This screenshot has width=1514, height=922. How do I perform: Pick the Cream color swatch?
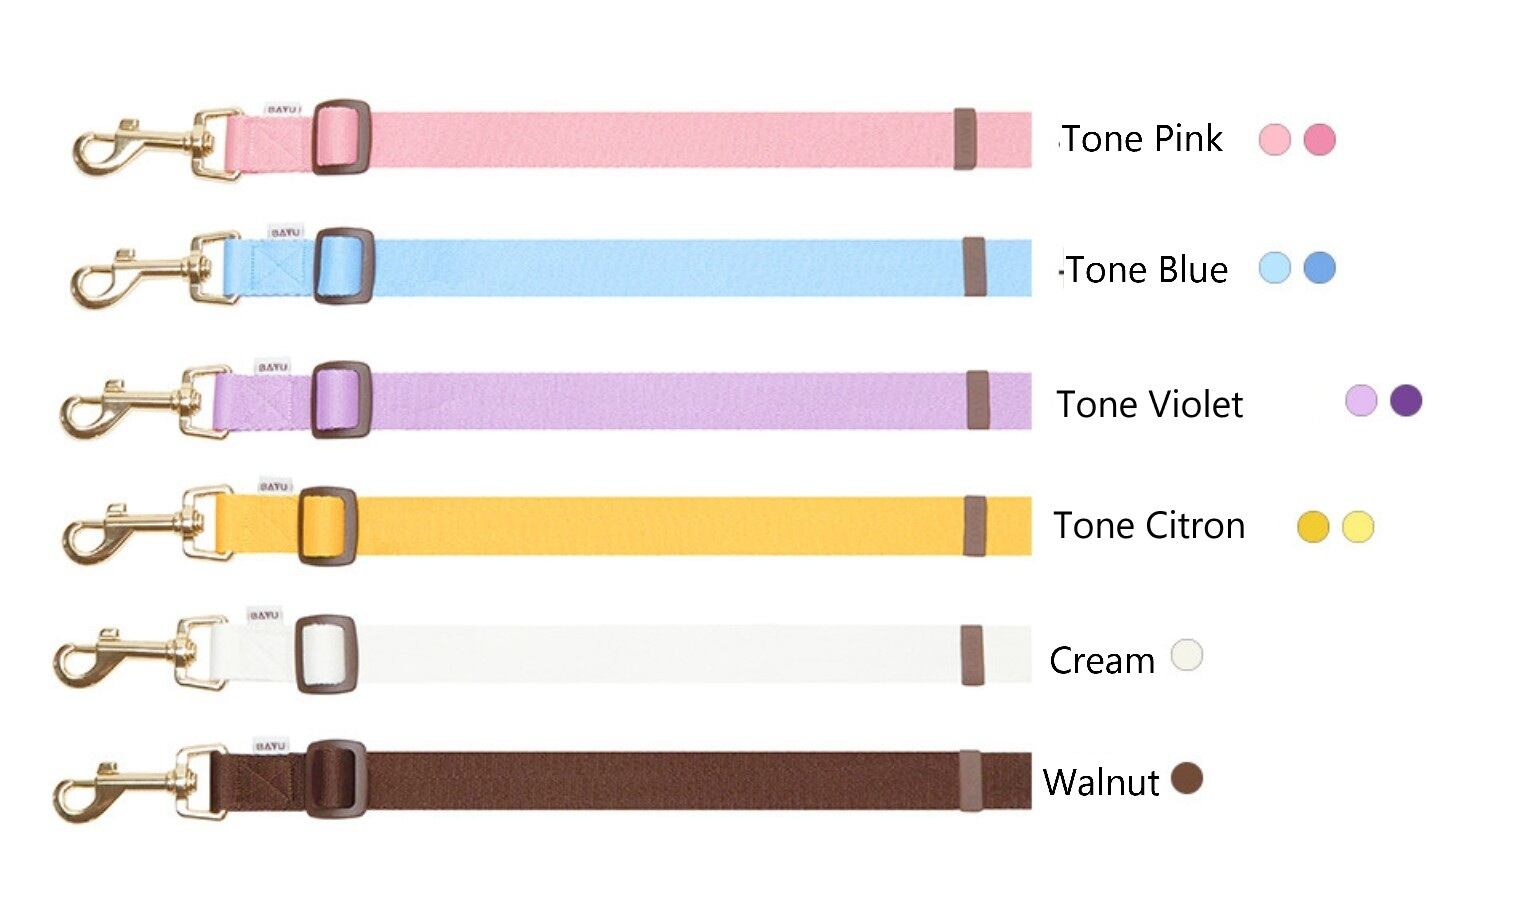click(x=1186, y=655)
